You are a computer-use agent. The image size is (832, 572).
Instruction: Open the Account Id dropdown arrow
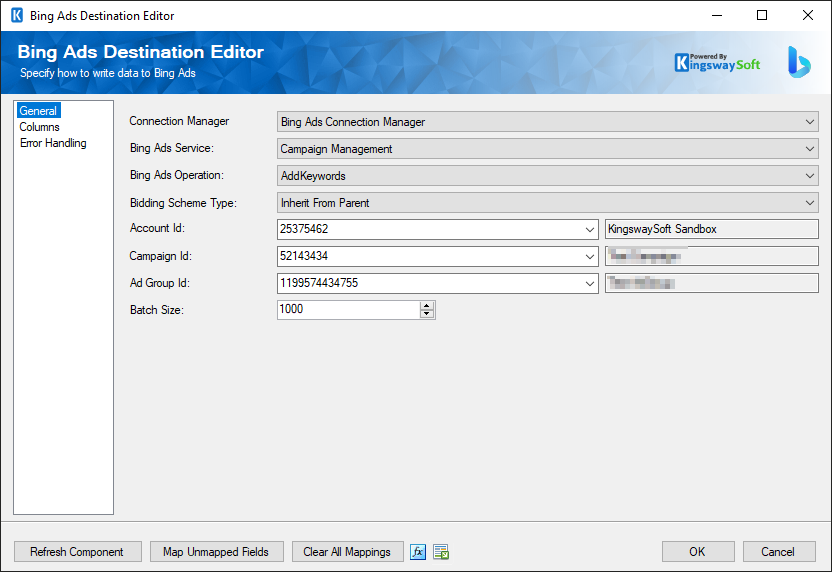pos(590,229)
